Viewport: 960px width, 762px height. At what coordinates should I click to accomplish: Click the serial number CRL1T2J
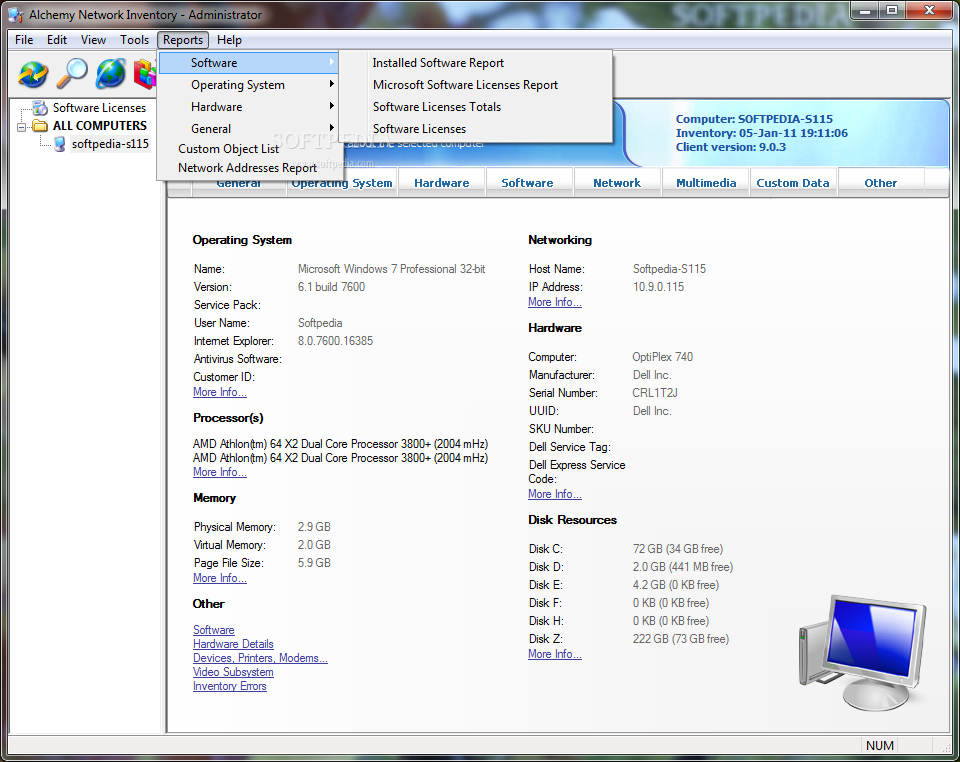click(654, 394)
